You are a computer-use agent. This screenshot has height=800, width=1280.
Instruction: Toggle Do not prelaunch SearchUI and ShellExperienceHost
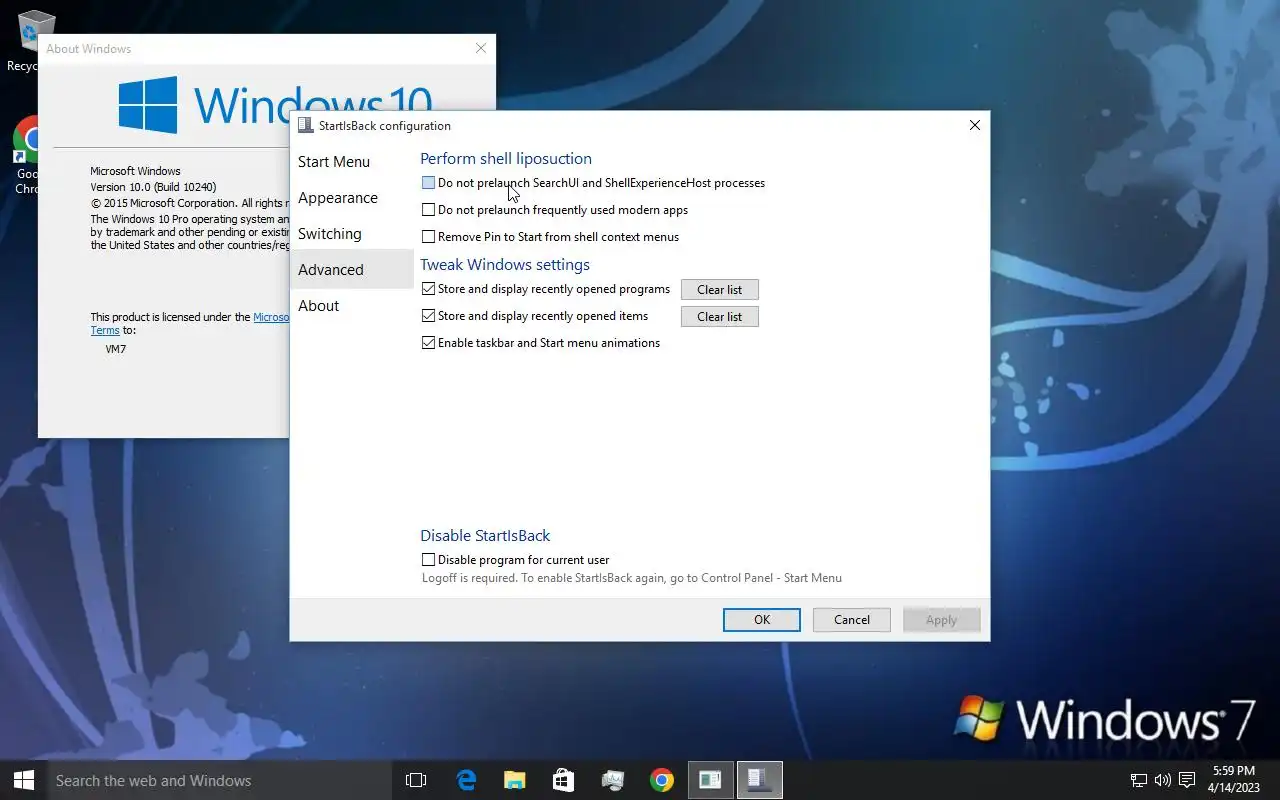pos(428,183)
